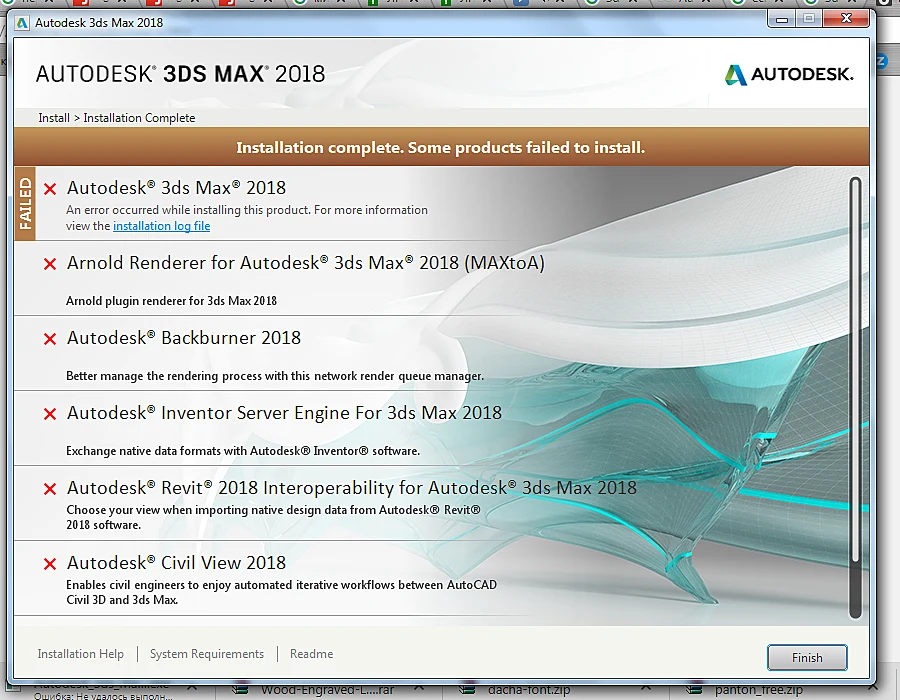Click the red X icon beside Arnold Renderer

click(50, 264)
